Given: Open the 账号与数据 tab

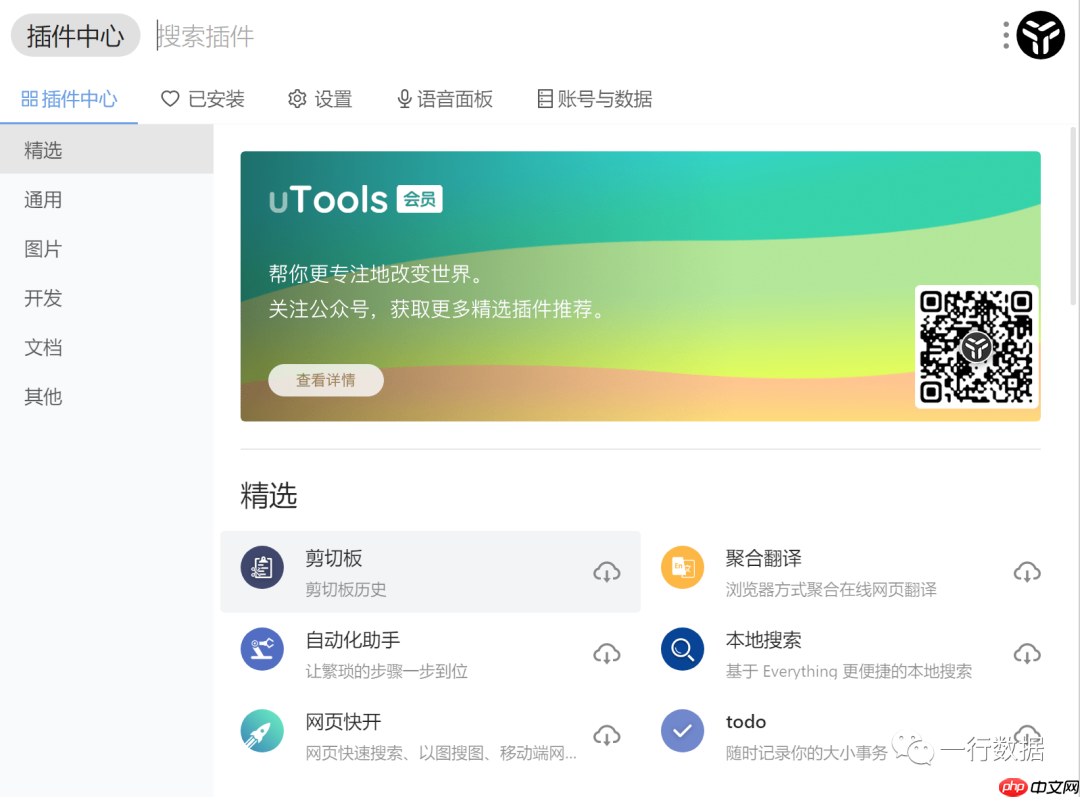Looking at the screenshot, I should point(594,99).
